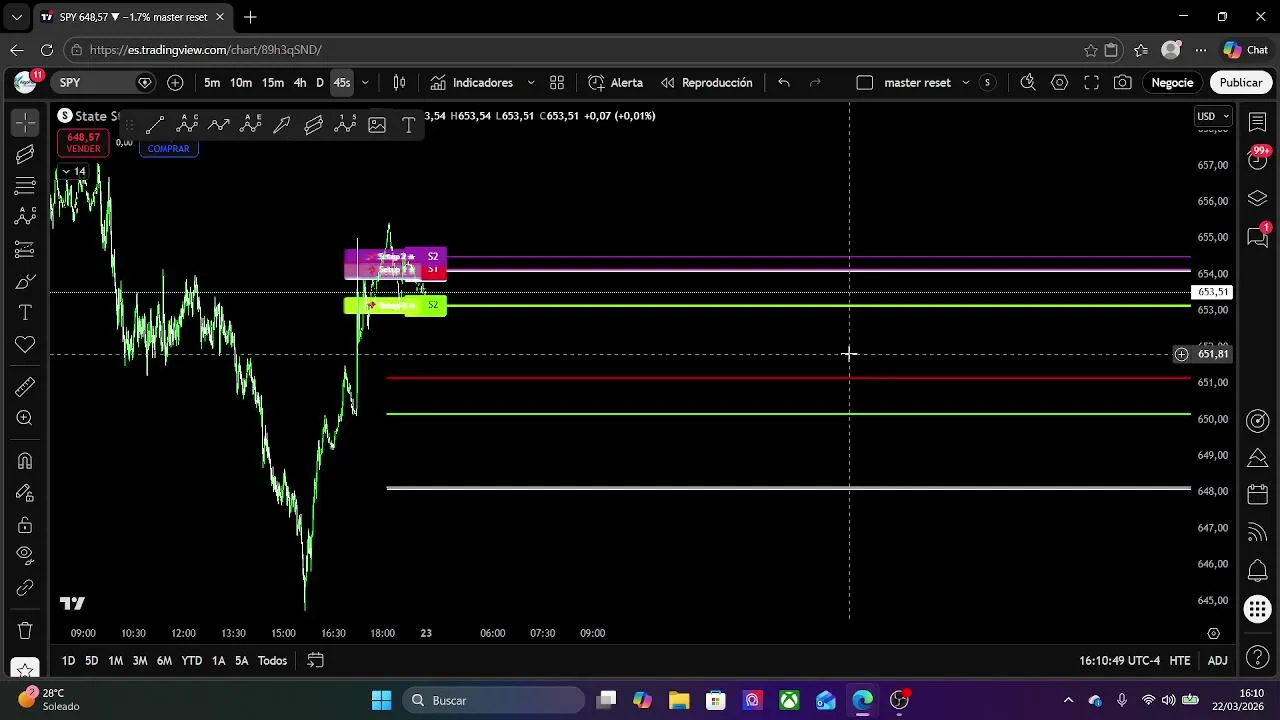Set range to 1D
Image resolution: width=1280 pixels, height=720 pixels.
(x=68, y=661)
